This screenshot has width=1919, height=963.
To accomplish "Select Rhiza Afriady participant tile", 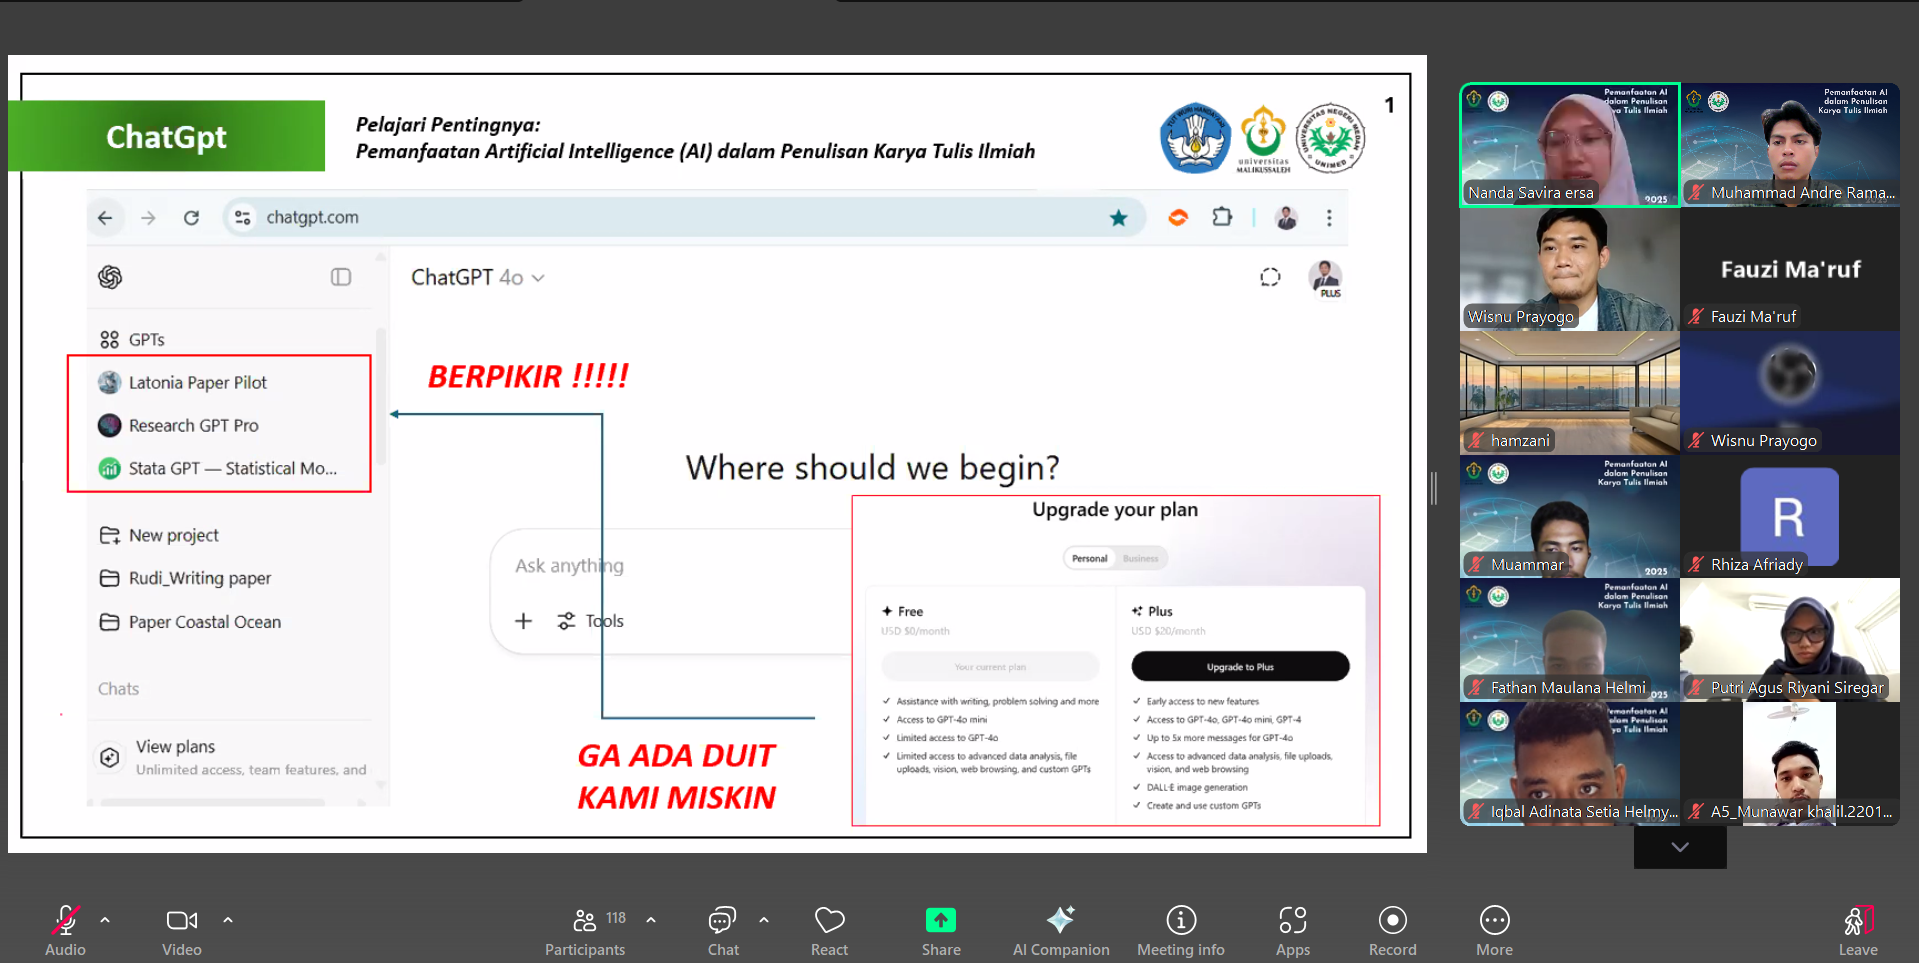I will click(1790, 517).
